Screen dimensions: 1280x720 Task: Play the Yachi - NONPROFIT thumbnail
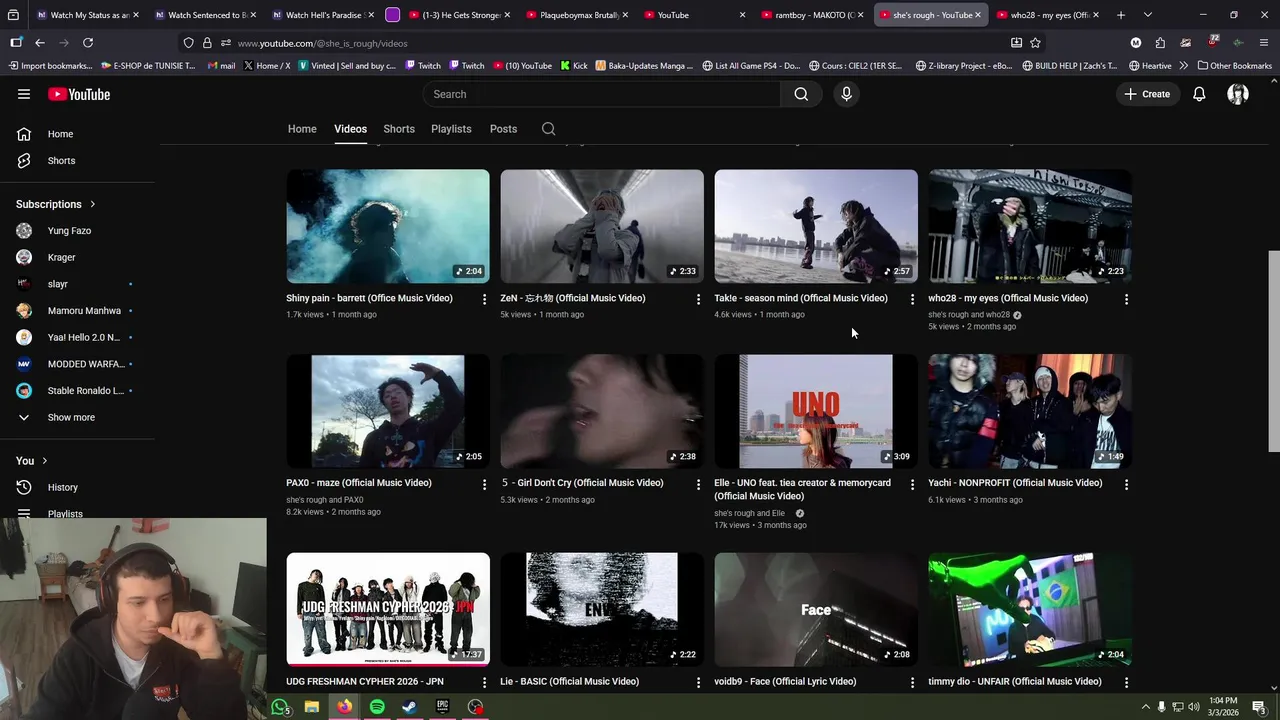point(1030,411)
